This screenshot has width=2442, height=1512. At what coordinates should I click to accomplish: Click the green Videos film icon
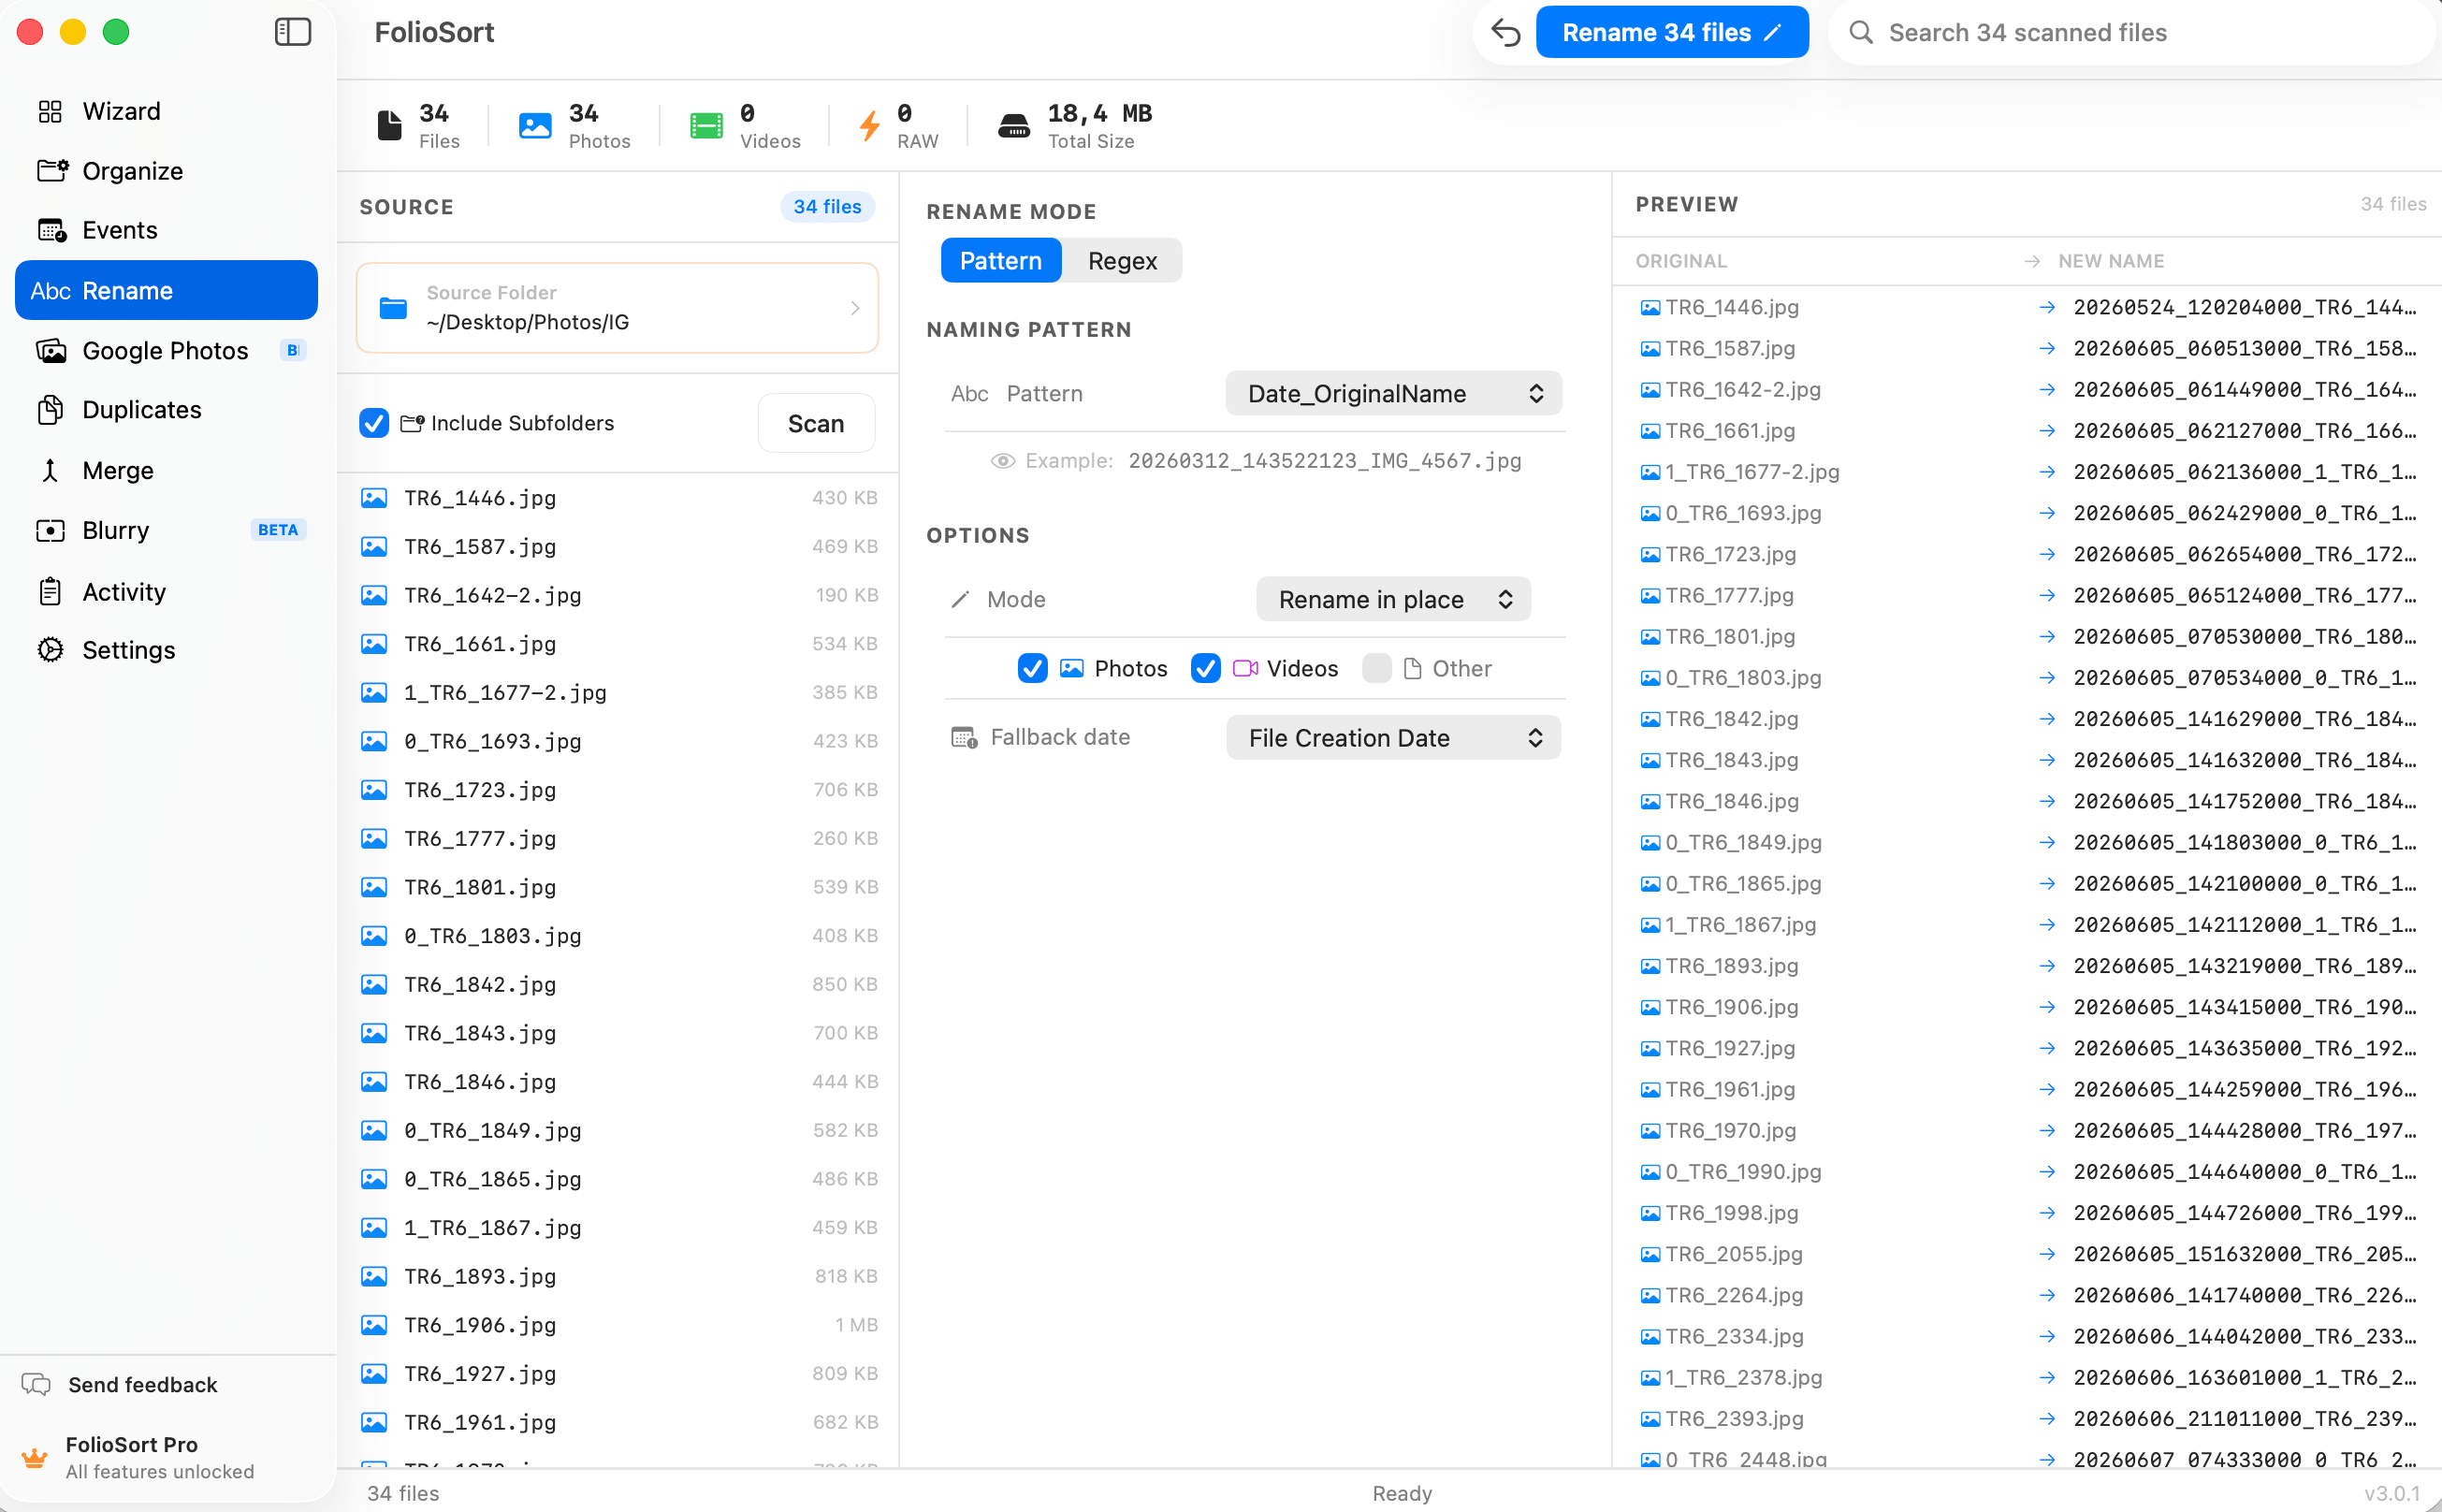click(706, 125)
